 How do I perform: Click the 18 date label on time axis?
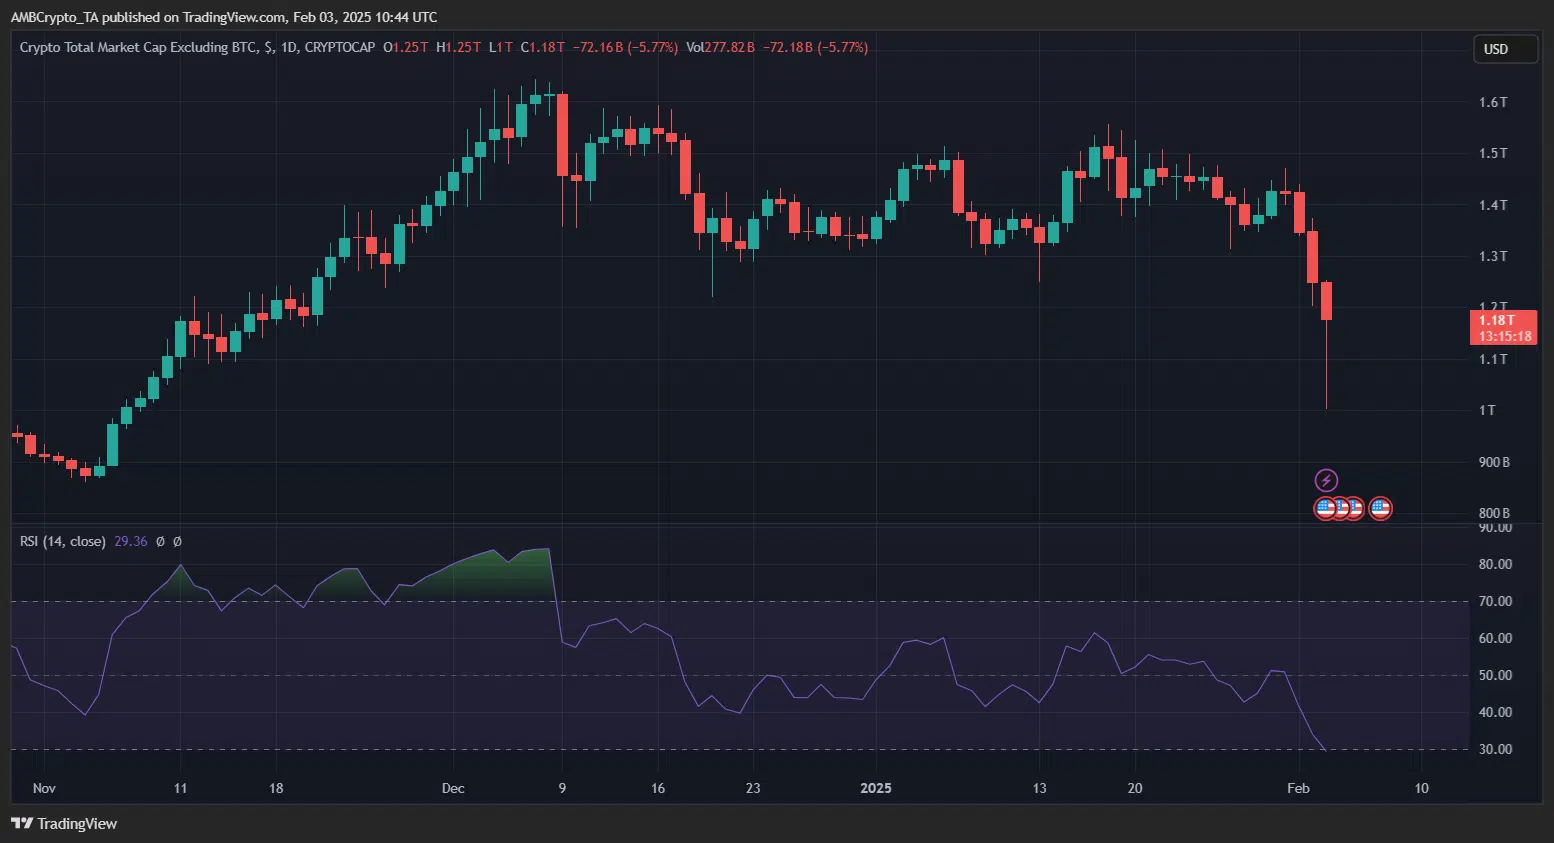pos(276,788)
